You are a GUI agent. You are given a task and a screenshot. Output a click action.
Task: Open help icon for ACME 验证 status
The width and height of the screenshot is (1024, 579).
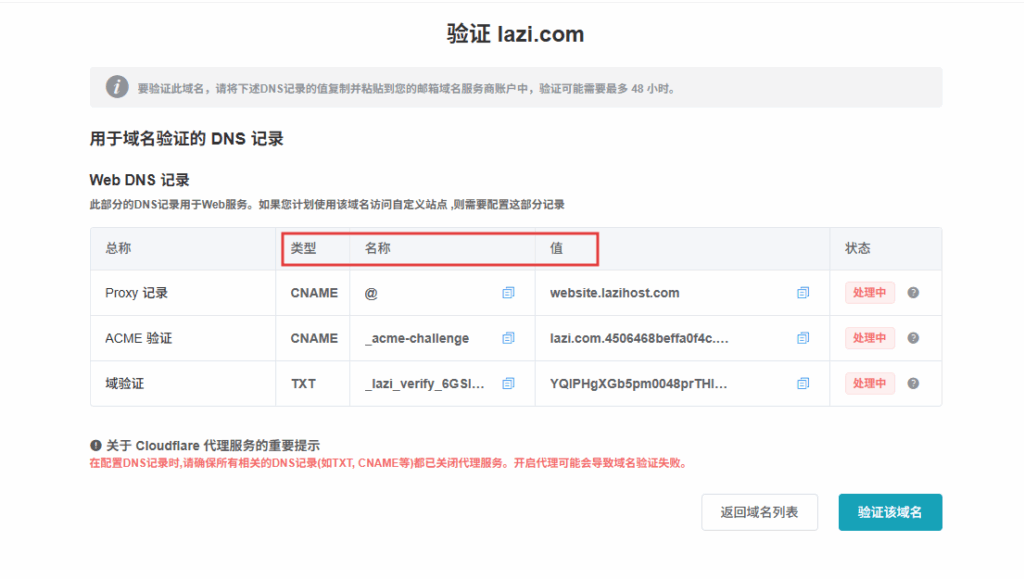(913, 338)
